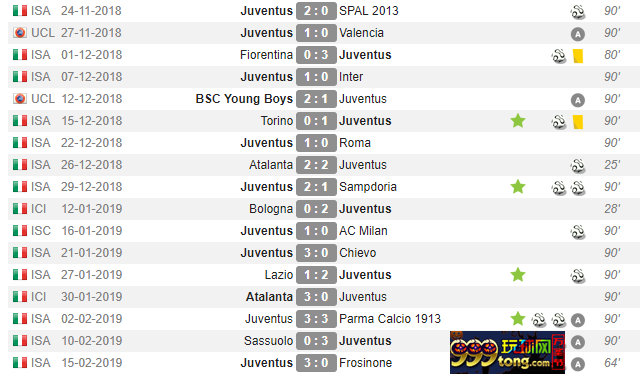Click the 25' minutes value in Atalanta row

(612, 165)
